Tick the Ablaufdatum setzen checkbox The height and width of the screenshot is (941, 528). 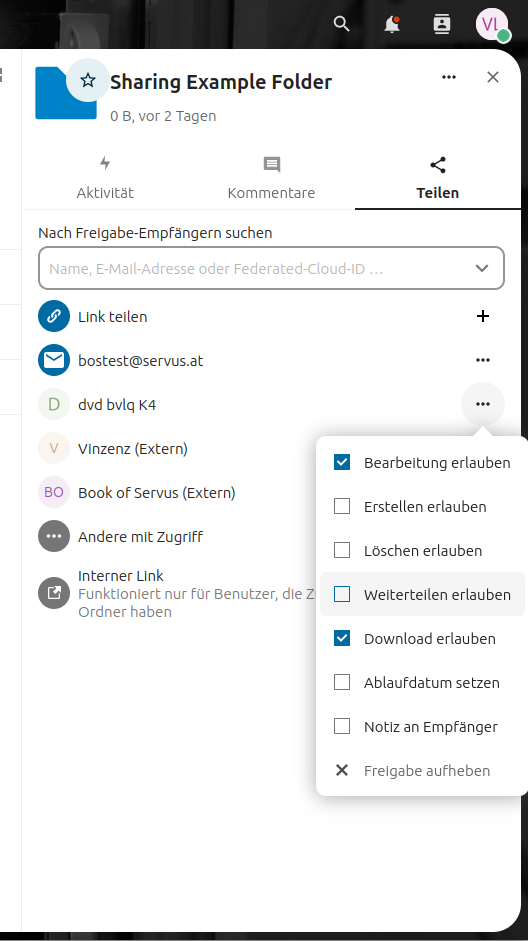(342, 682)
